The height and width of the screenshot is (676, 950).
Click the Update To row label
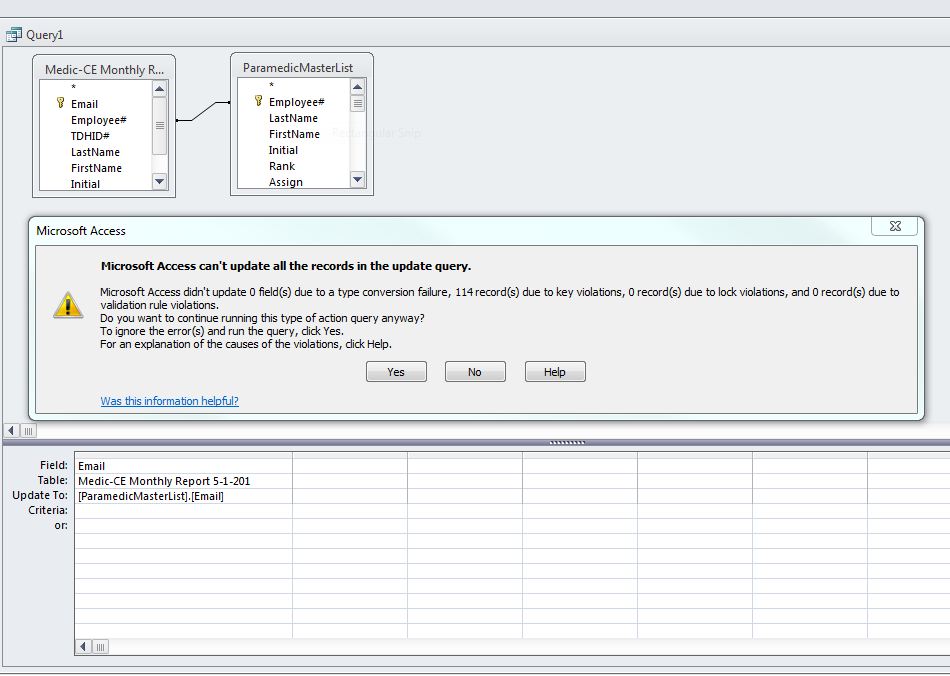click(40, 495)
